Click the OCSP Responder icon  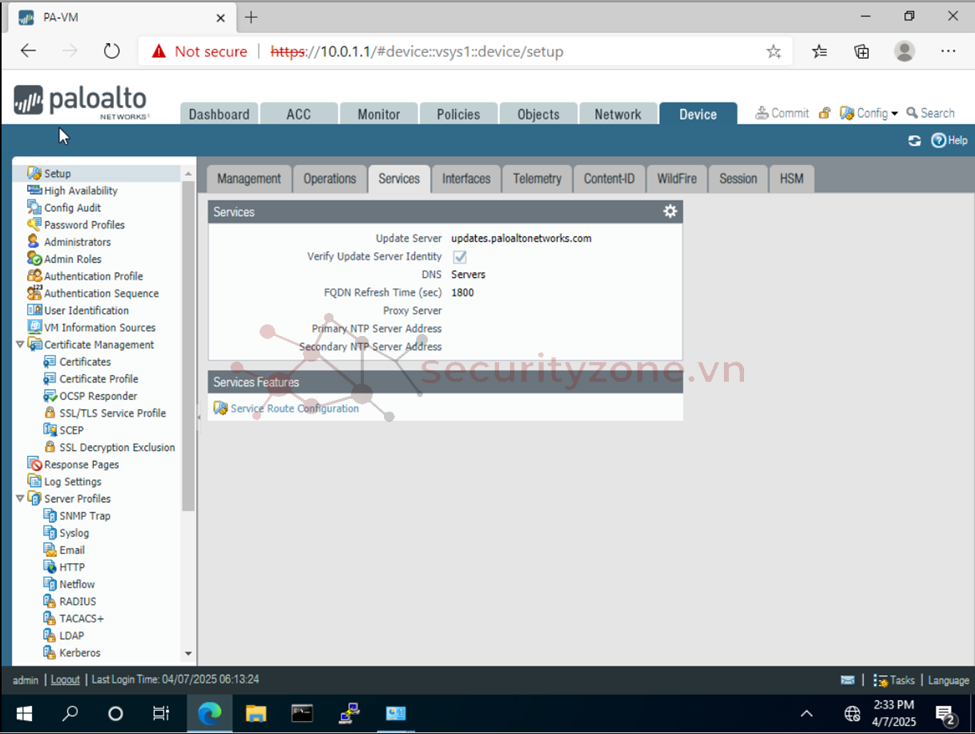pos(50,396)
